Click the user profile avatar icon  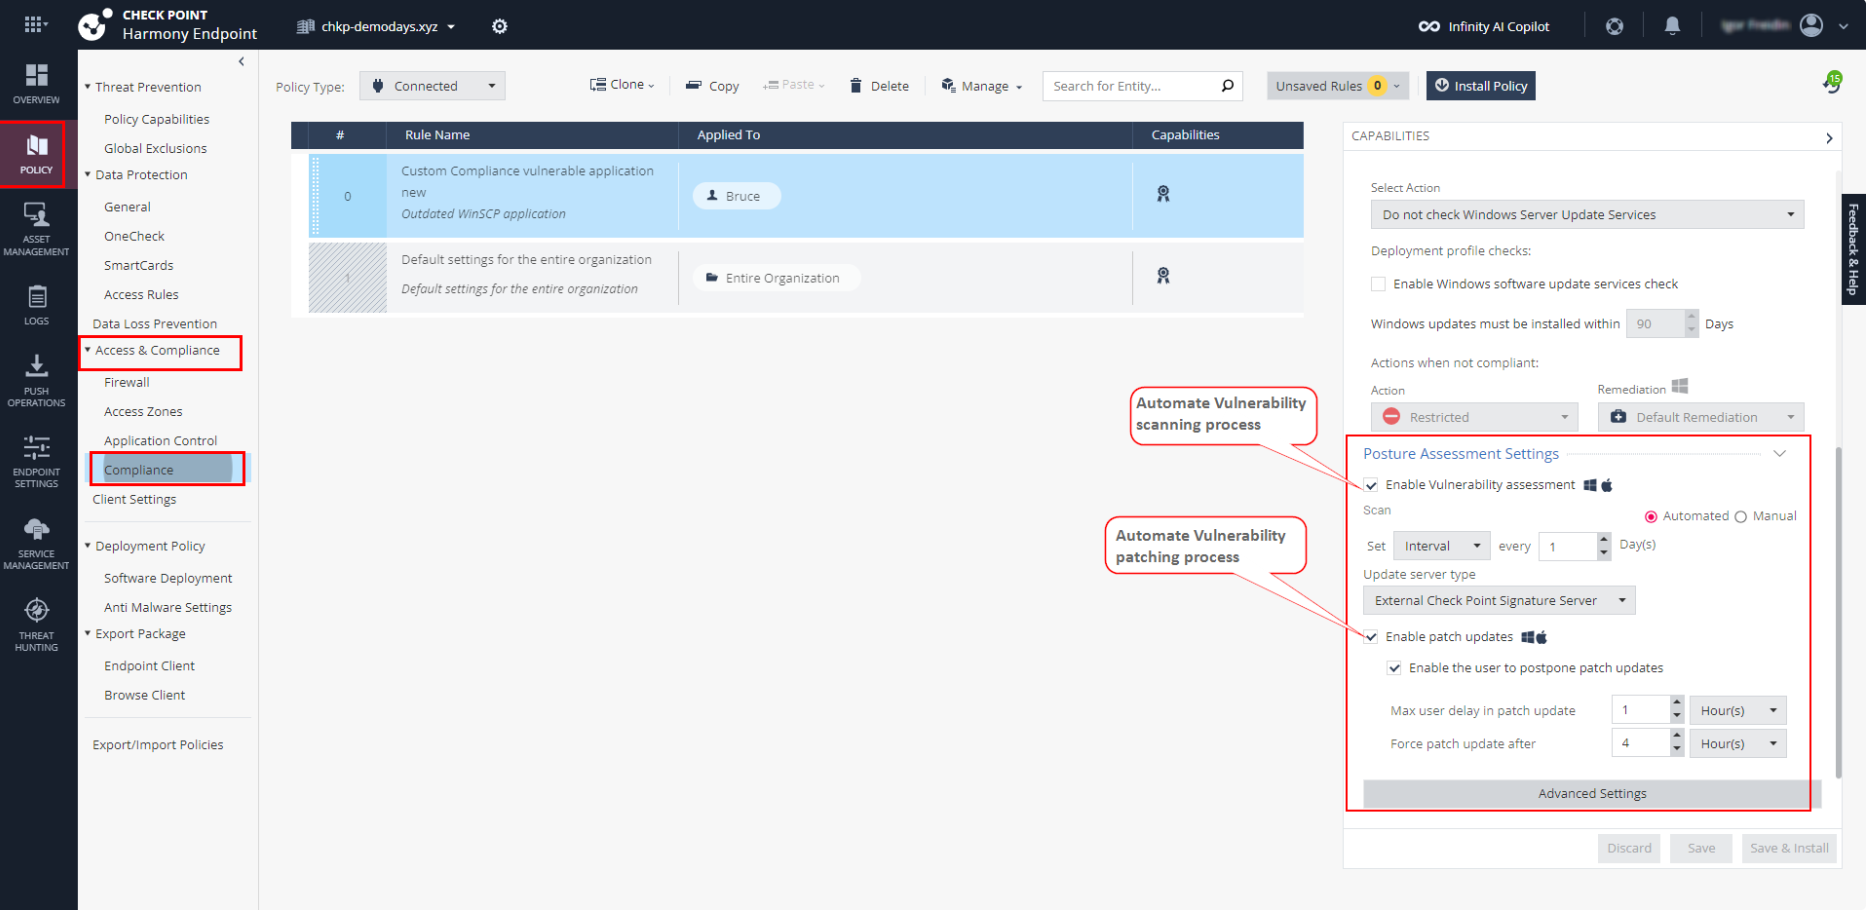[1811, 25]
